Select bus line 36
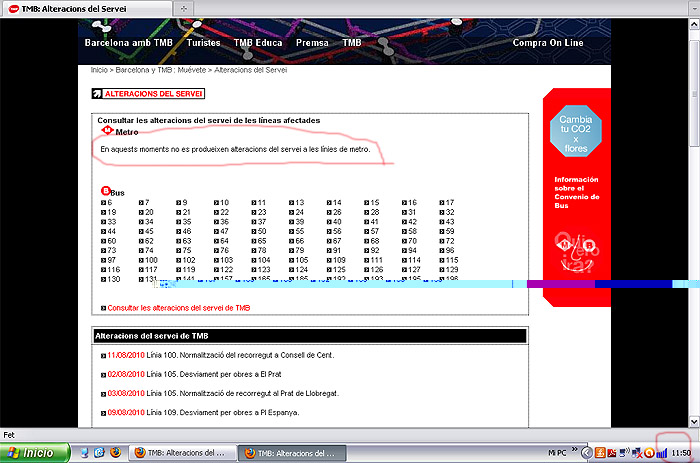This screenshot has width=700, height=463. tap(221, 222)
